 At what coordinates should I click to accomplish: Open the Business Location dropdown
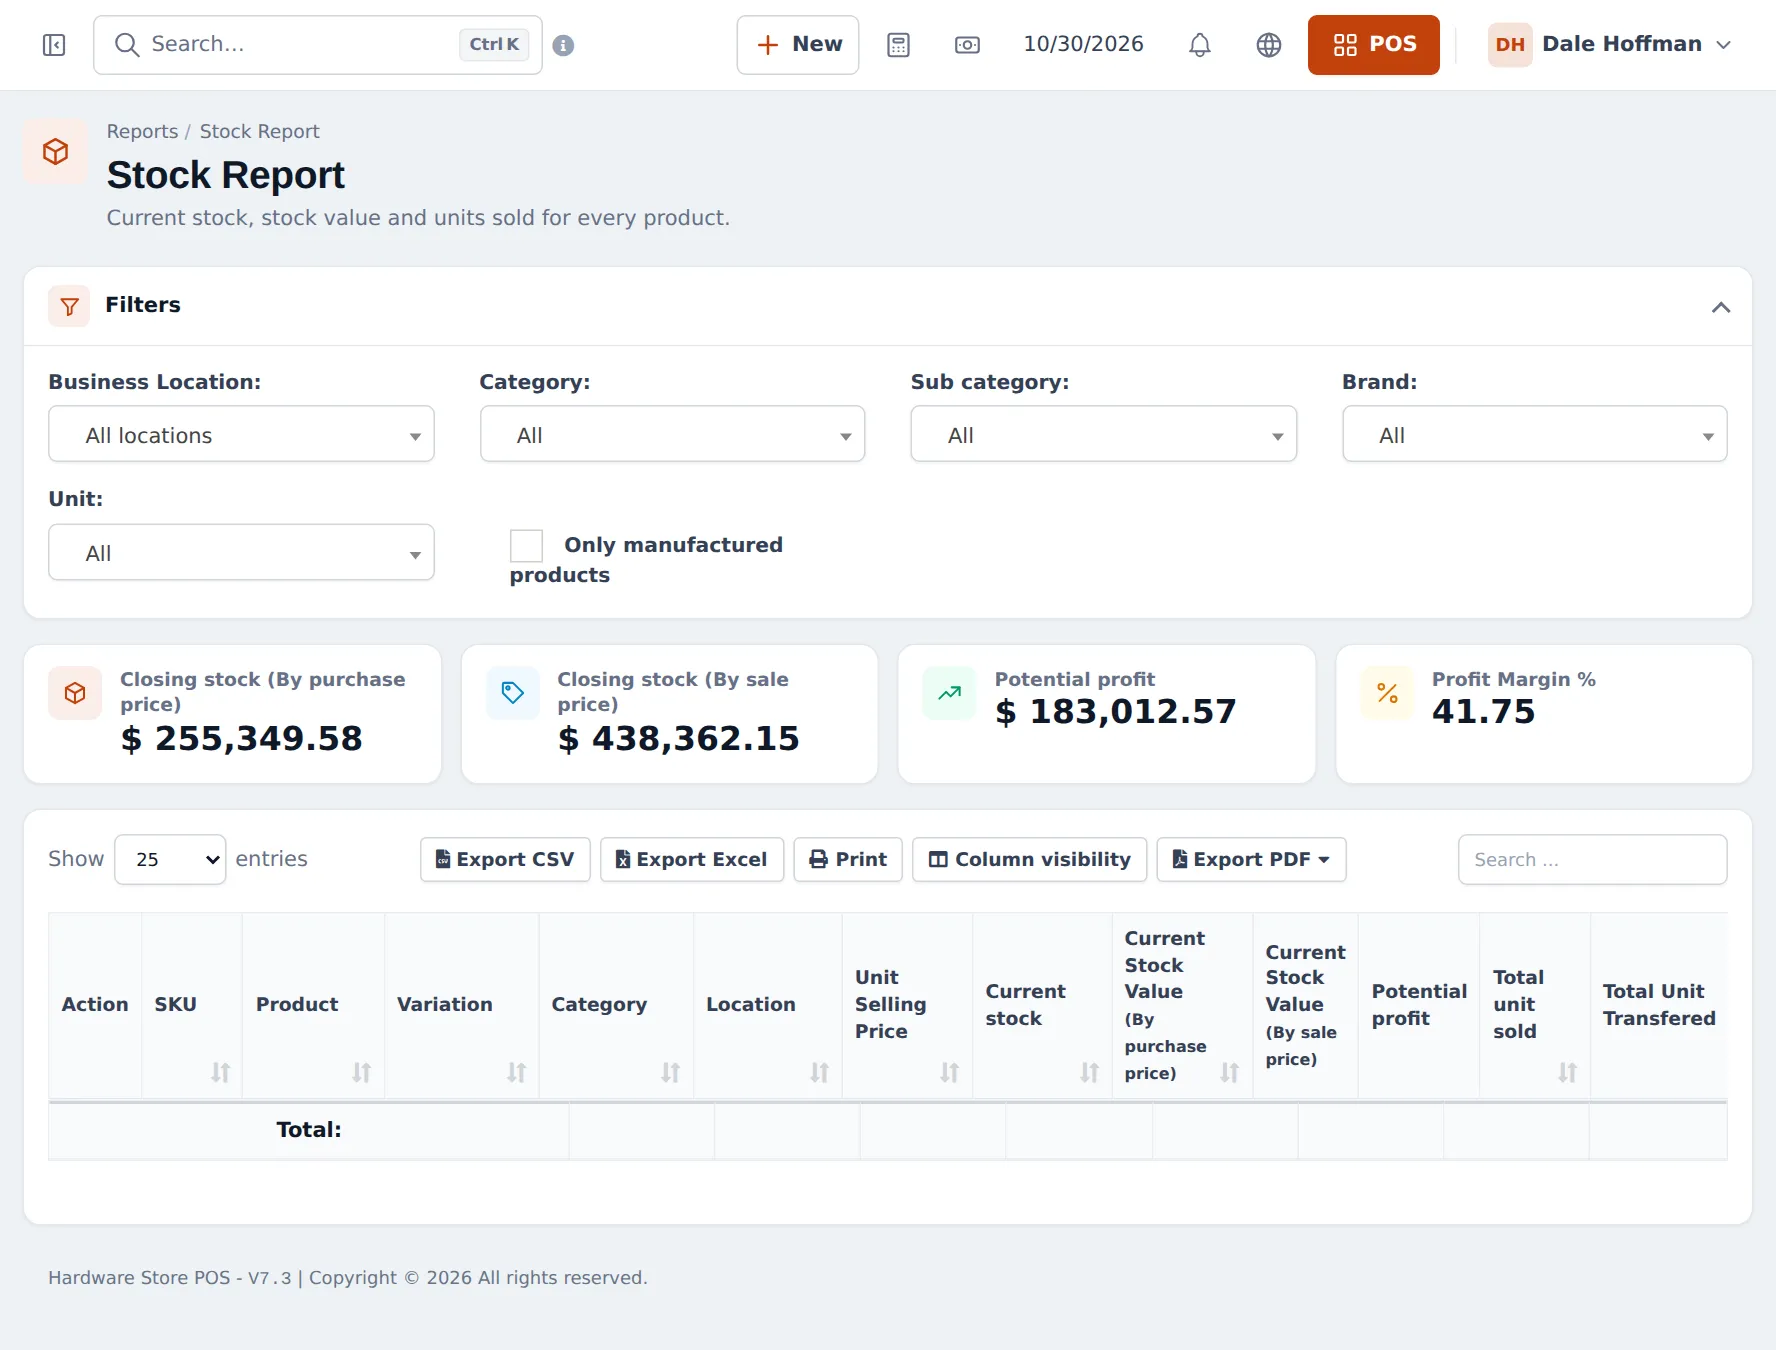(241, 434)
